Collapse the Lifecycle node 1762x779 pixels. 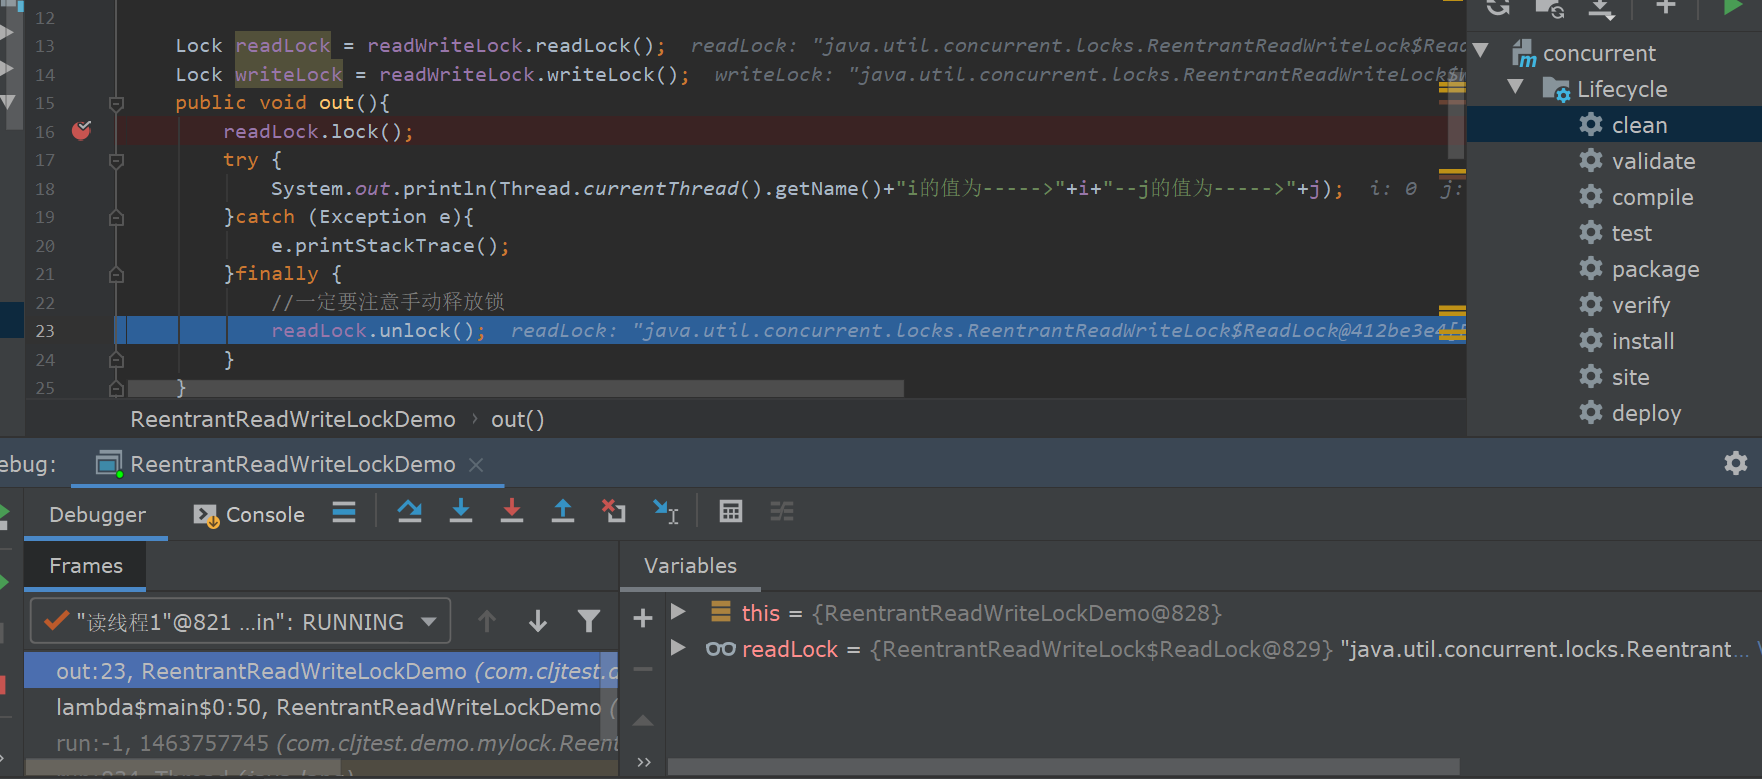(x=1515, y=88)
